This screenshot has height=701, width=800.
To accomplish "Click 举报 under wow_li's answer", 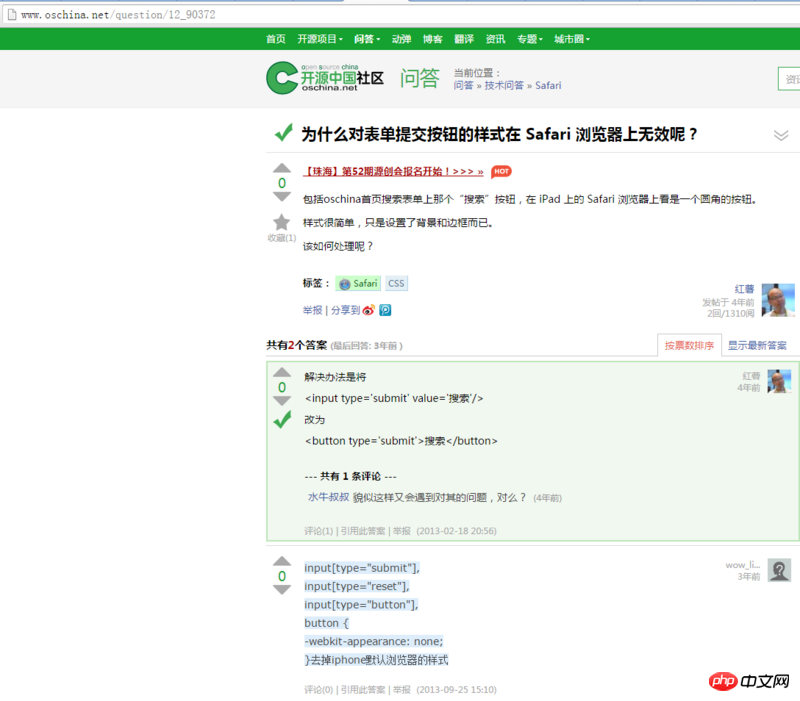I will point(402,689).
